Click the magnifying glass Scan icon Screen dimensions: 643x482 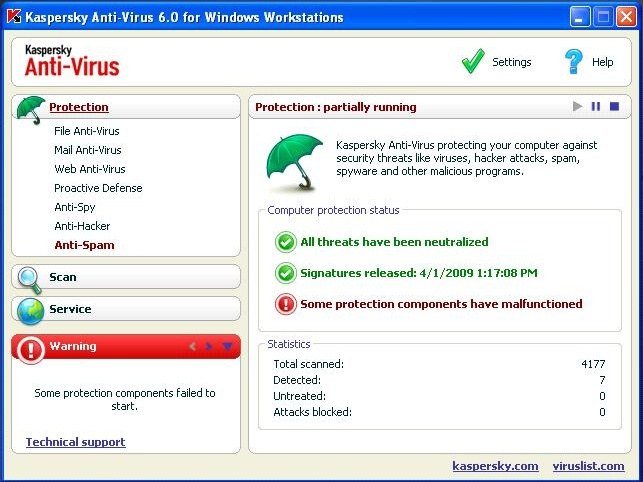[x=30, y=278]
